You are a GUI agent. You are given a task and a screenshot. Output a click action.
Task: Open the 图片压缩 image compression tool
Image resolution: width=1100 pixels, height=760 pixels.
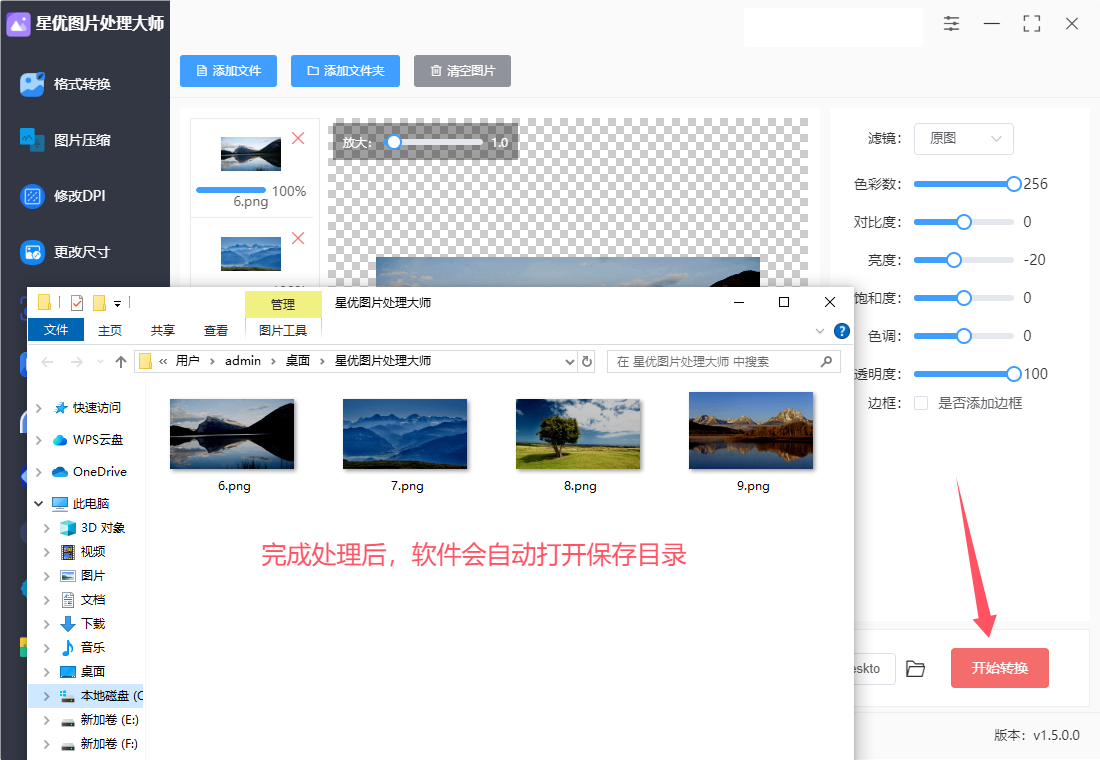tap(65, 140)
